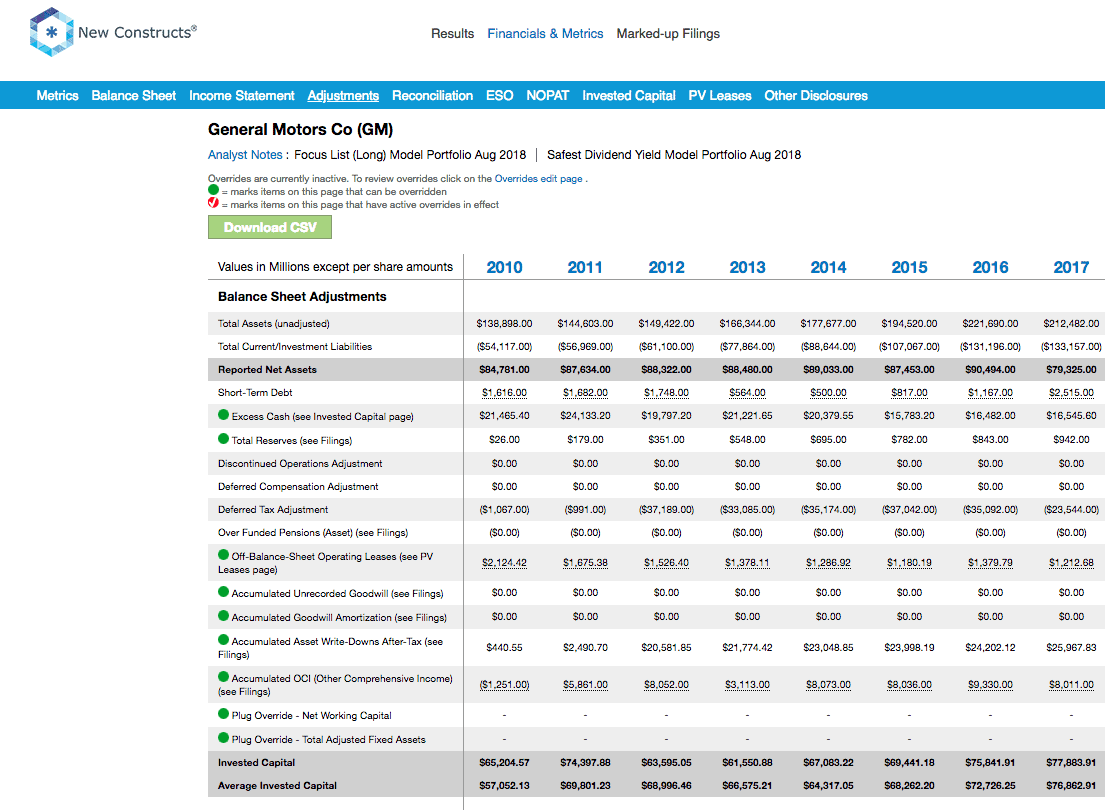The image size is (1105, 810).
Task: Click 2017 Invested Capital value $77,883.91
Action: pyautogui.click(x=1071, y=763)
